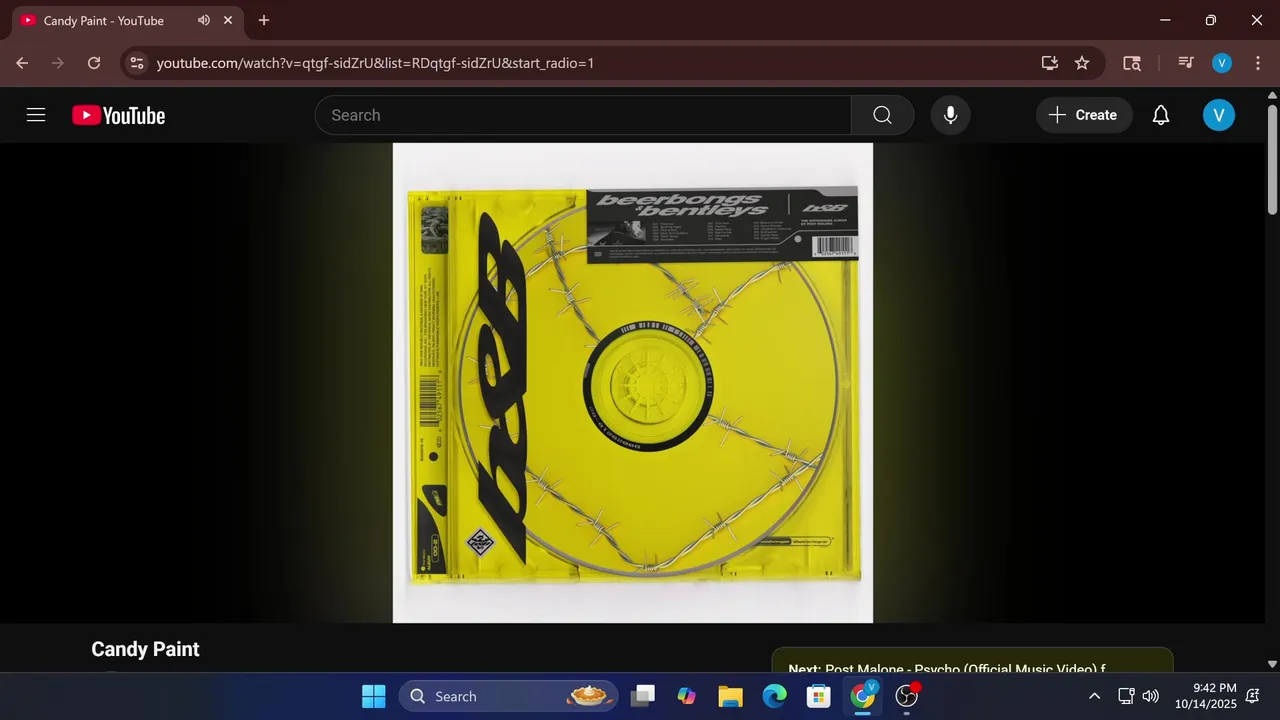Click the Windows taskbar Search box
The height and width of the screenshot is (720, 1280).
coord(510,696)
